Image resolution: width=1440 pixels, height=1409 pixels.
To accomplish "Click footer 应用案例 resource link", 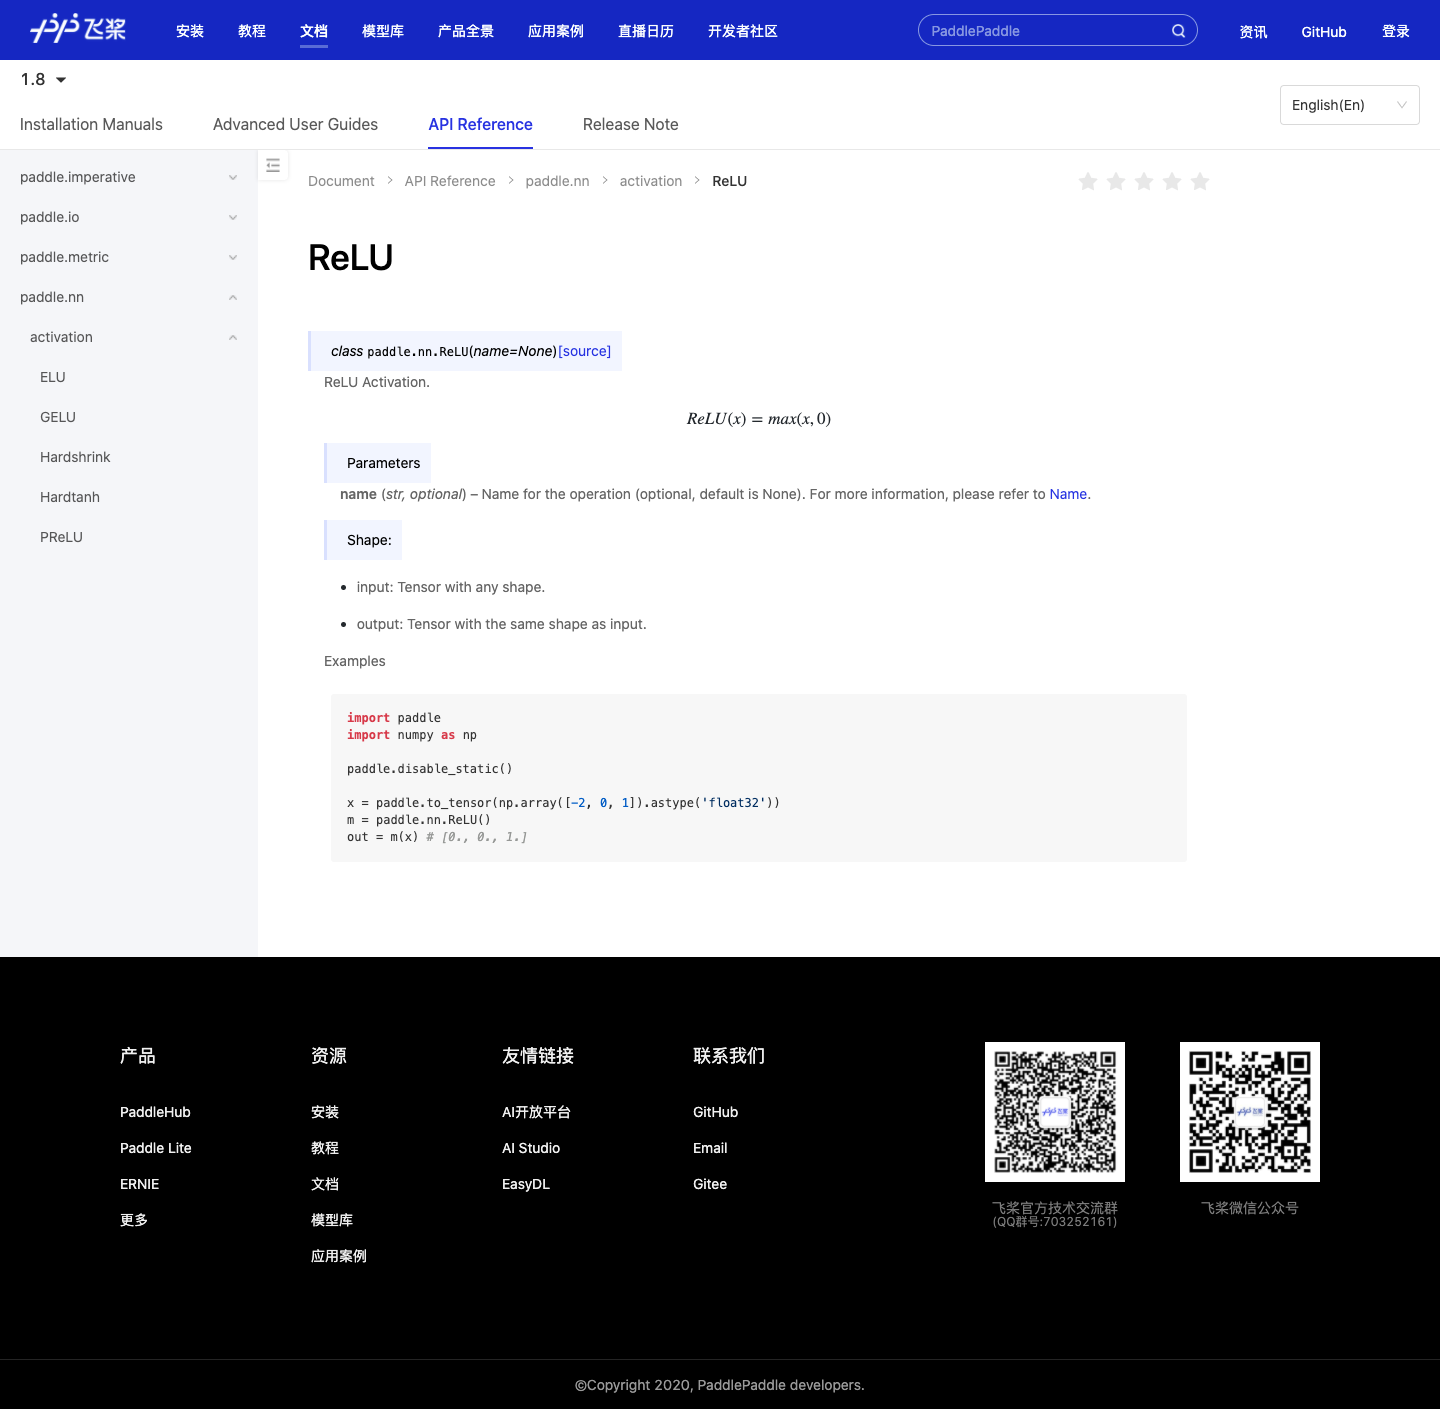I will point(339,1256).
